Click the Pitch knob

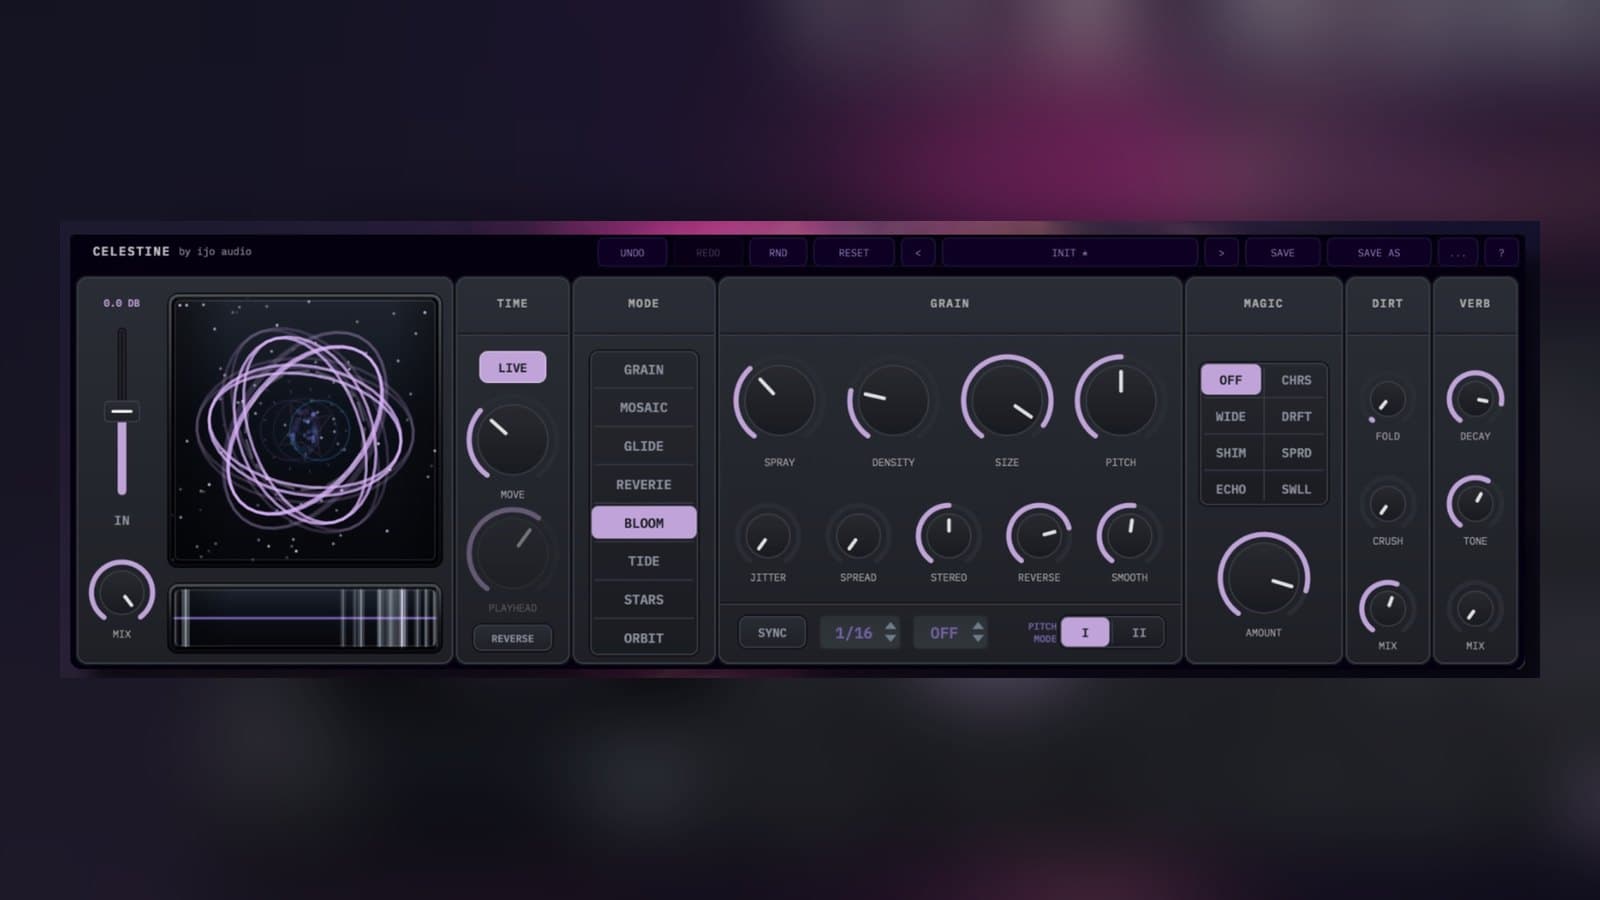point(1120,400)
